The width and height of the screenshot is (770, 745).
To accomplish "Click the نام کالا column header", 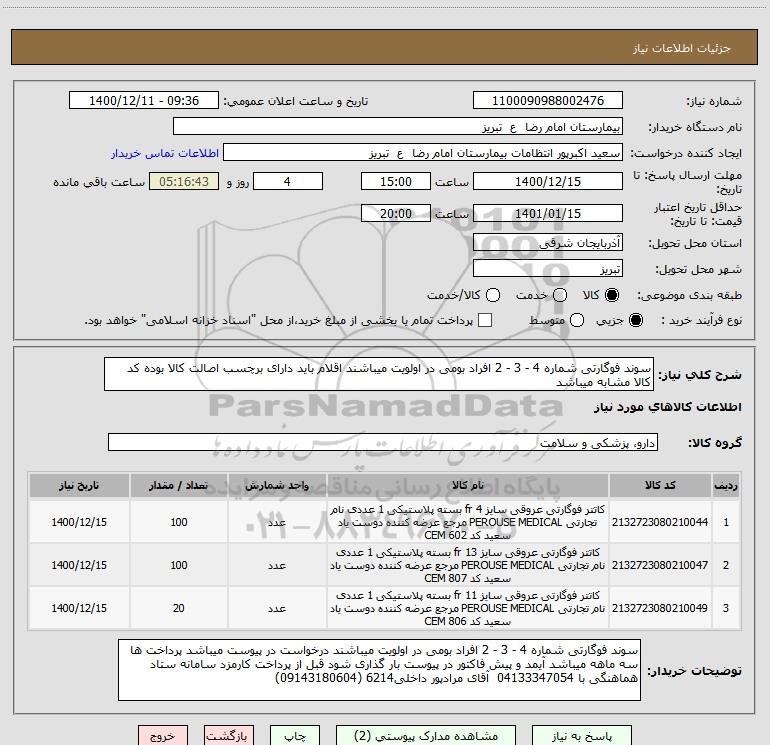I will click(468, 485).
